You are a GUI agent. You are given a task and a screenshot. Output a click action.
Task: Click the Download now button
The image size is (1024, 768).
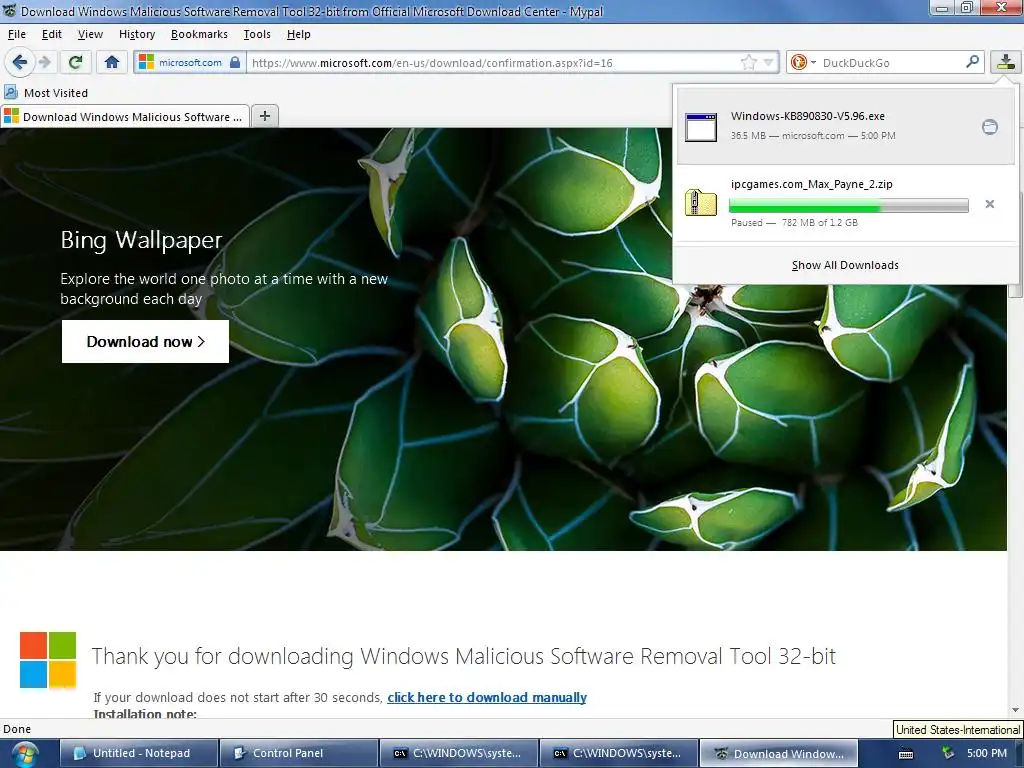(x=145, y=341)
